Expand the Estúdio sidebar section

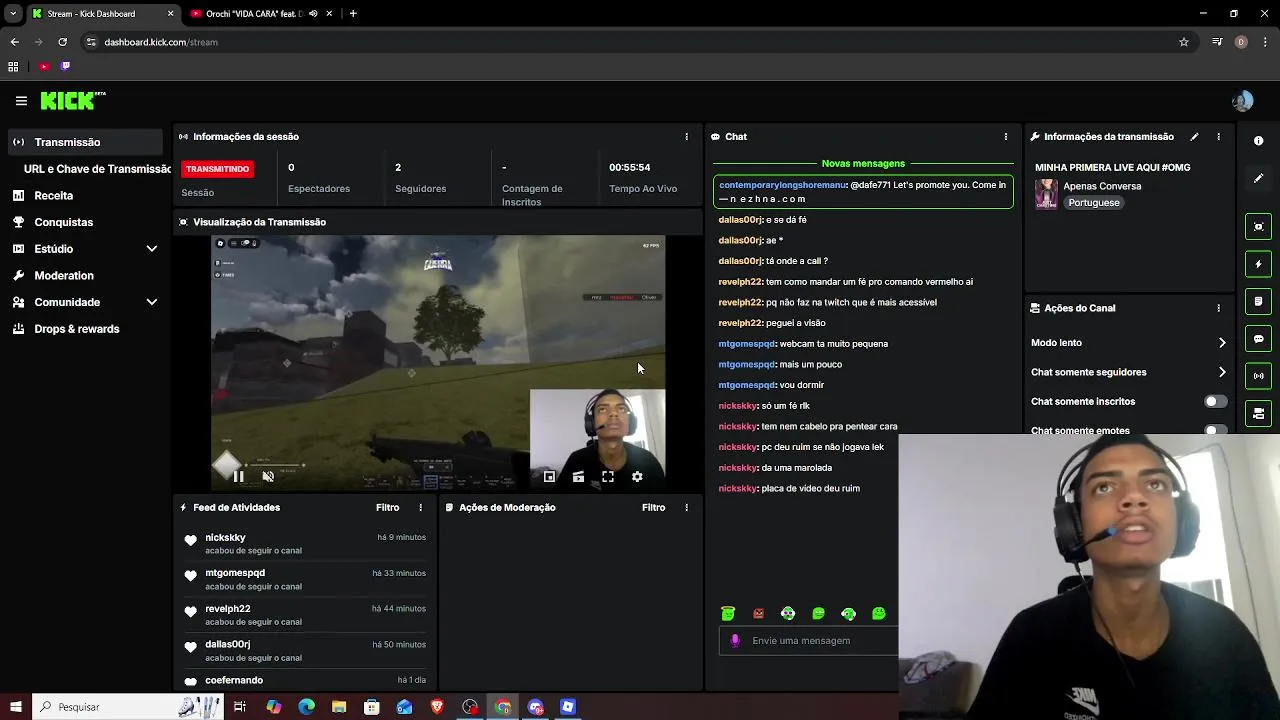click(x=152, y=249)
